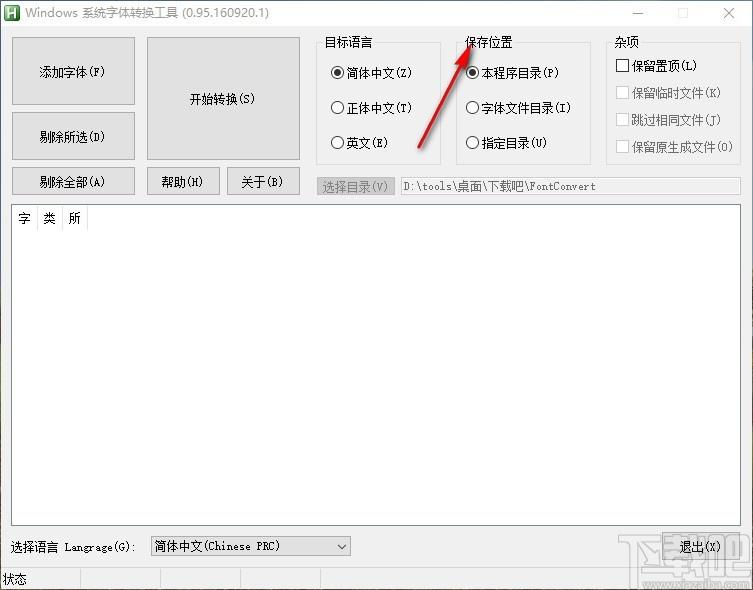Click the dropdown arrow beside 简体中文(Chinese PRC)
This screenshot has height=590, width=753.
[341, 546]
